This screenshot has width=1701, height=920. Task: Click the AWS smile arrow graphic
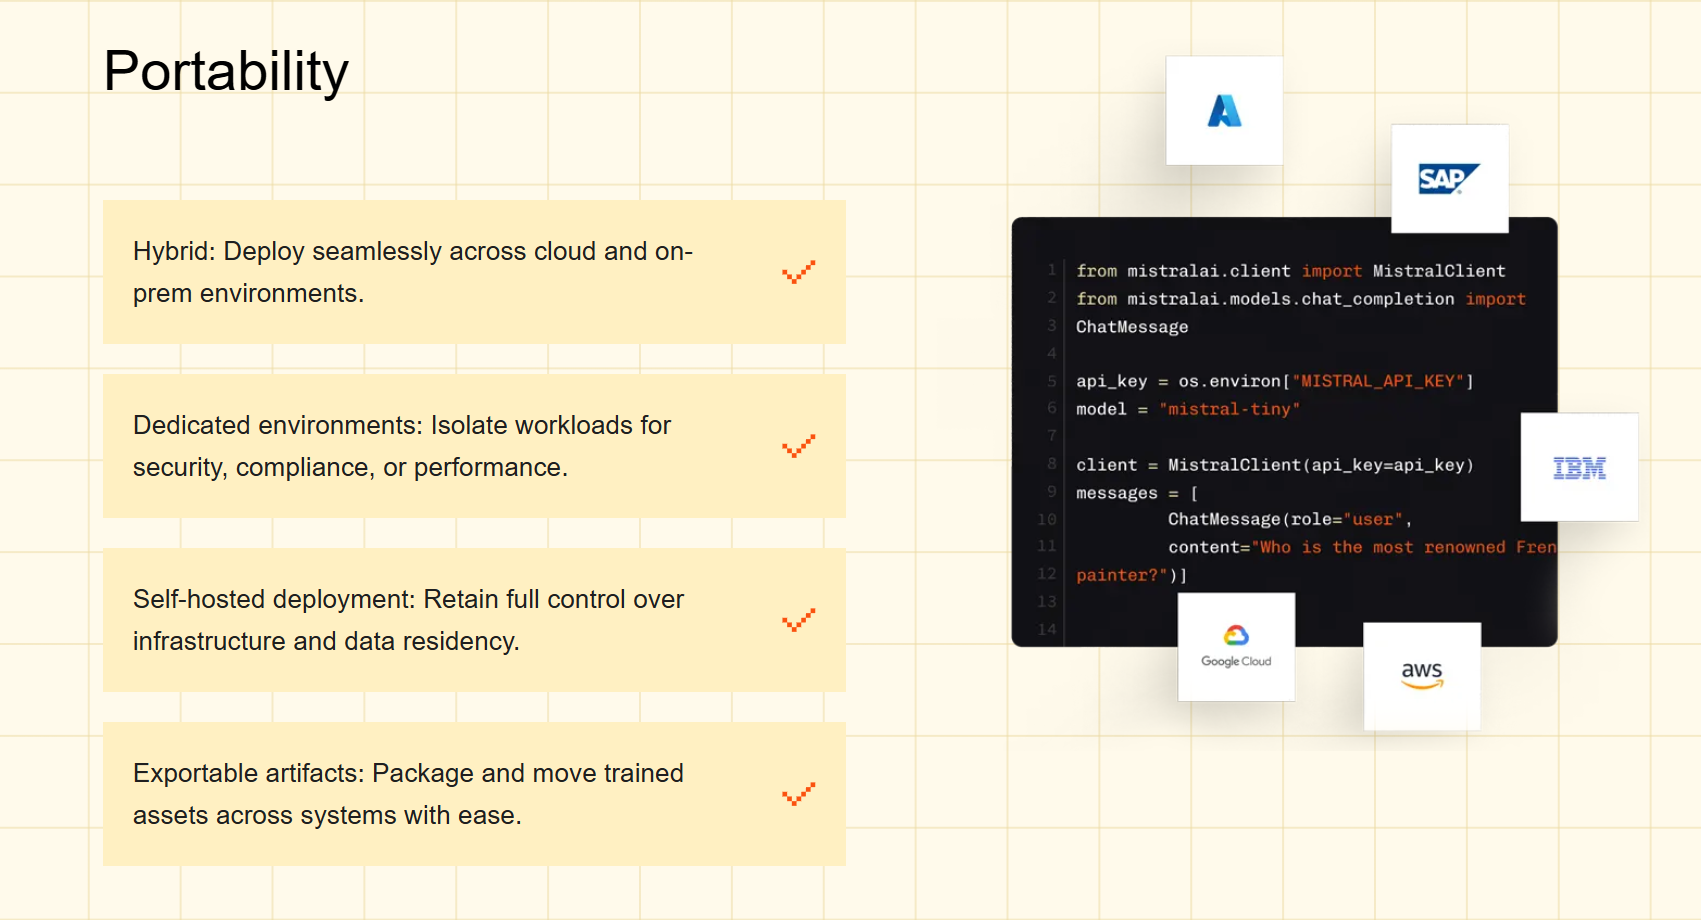coord(1423,682)
